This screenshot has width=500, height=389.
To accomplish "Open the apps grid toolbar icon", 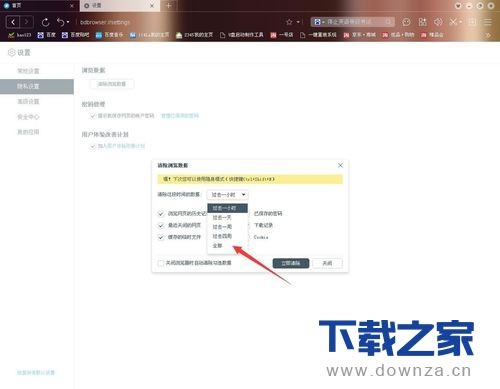I will point(422,22).
